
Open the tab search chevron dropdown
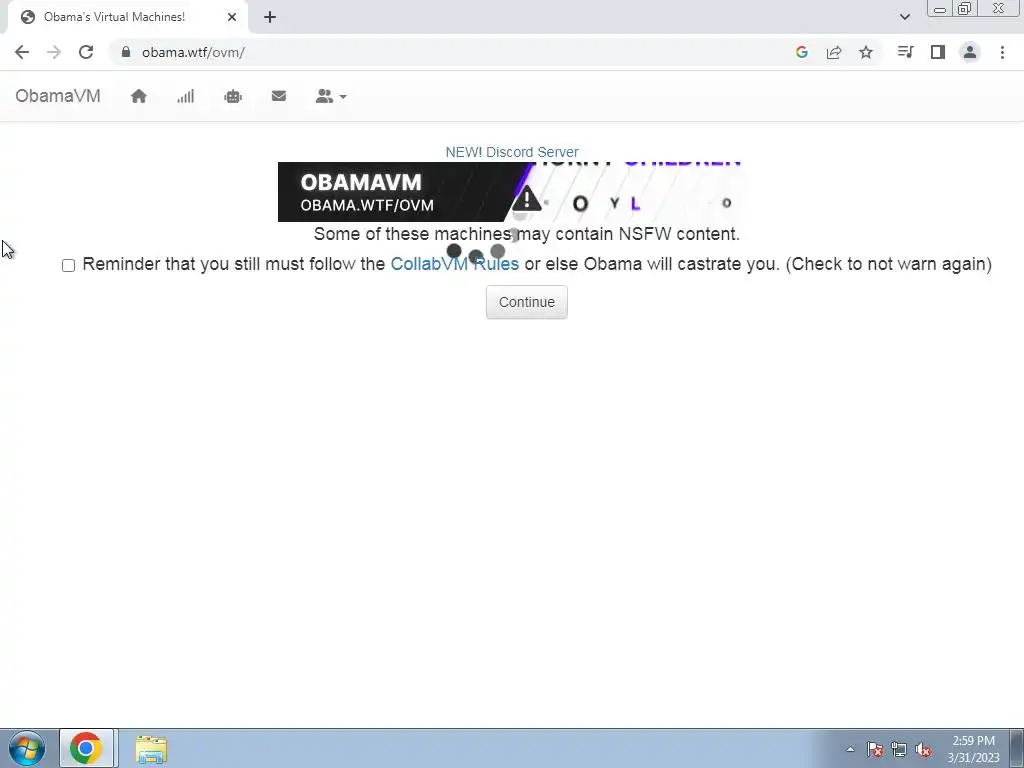point(904,17)
